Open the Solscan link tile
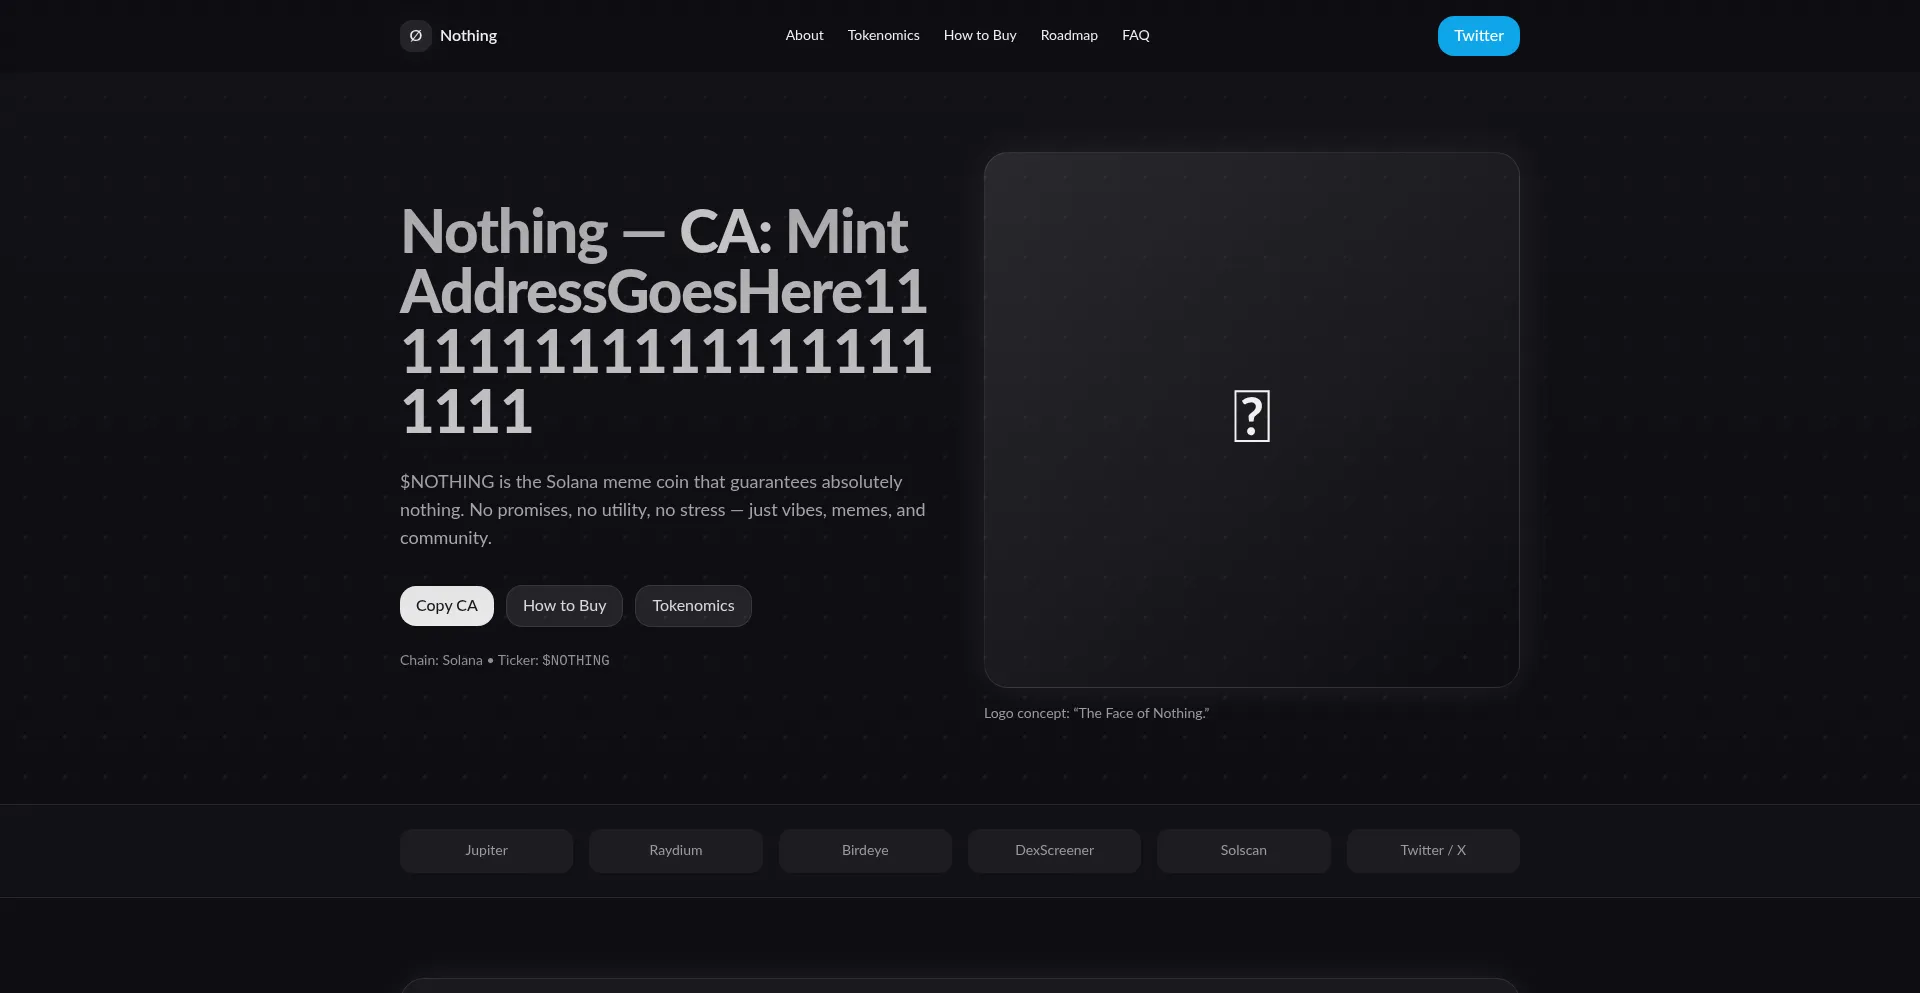 pyautogui.click(x=1243, y=851)
